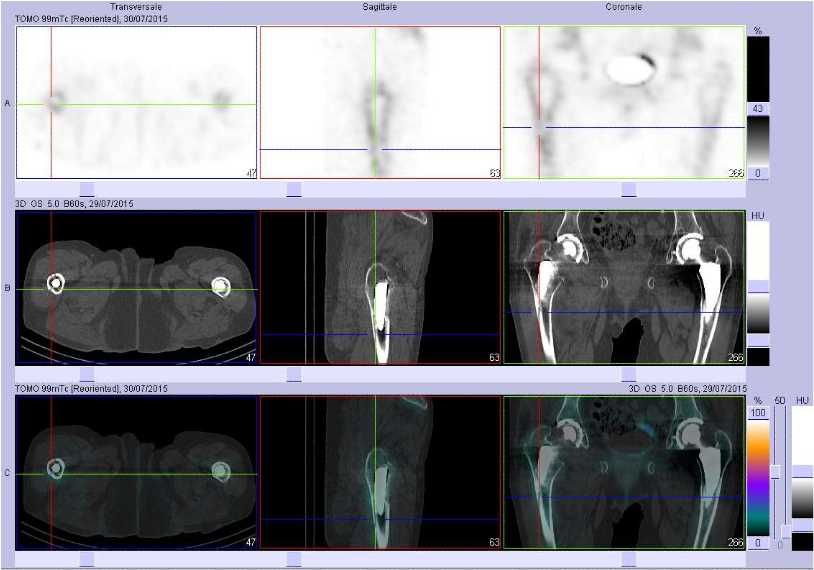
Task: Click the row letter A
Action: pyautogui.click(x=7, y=103)
